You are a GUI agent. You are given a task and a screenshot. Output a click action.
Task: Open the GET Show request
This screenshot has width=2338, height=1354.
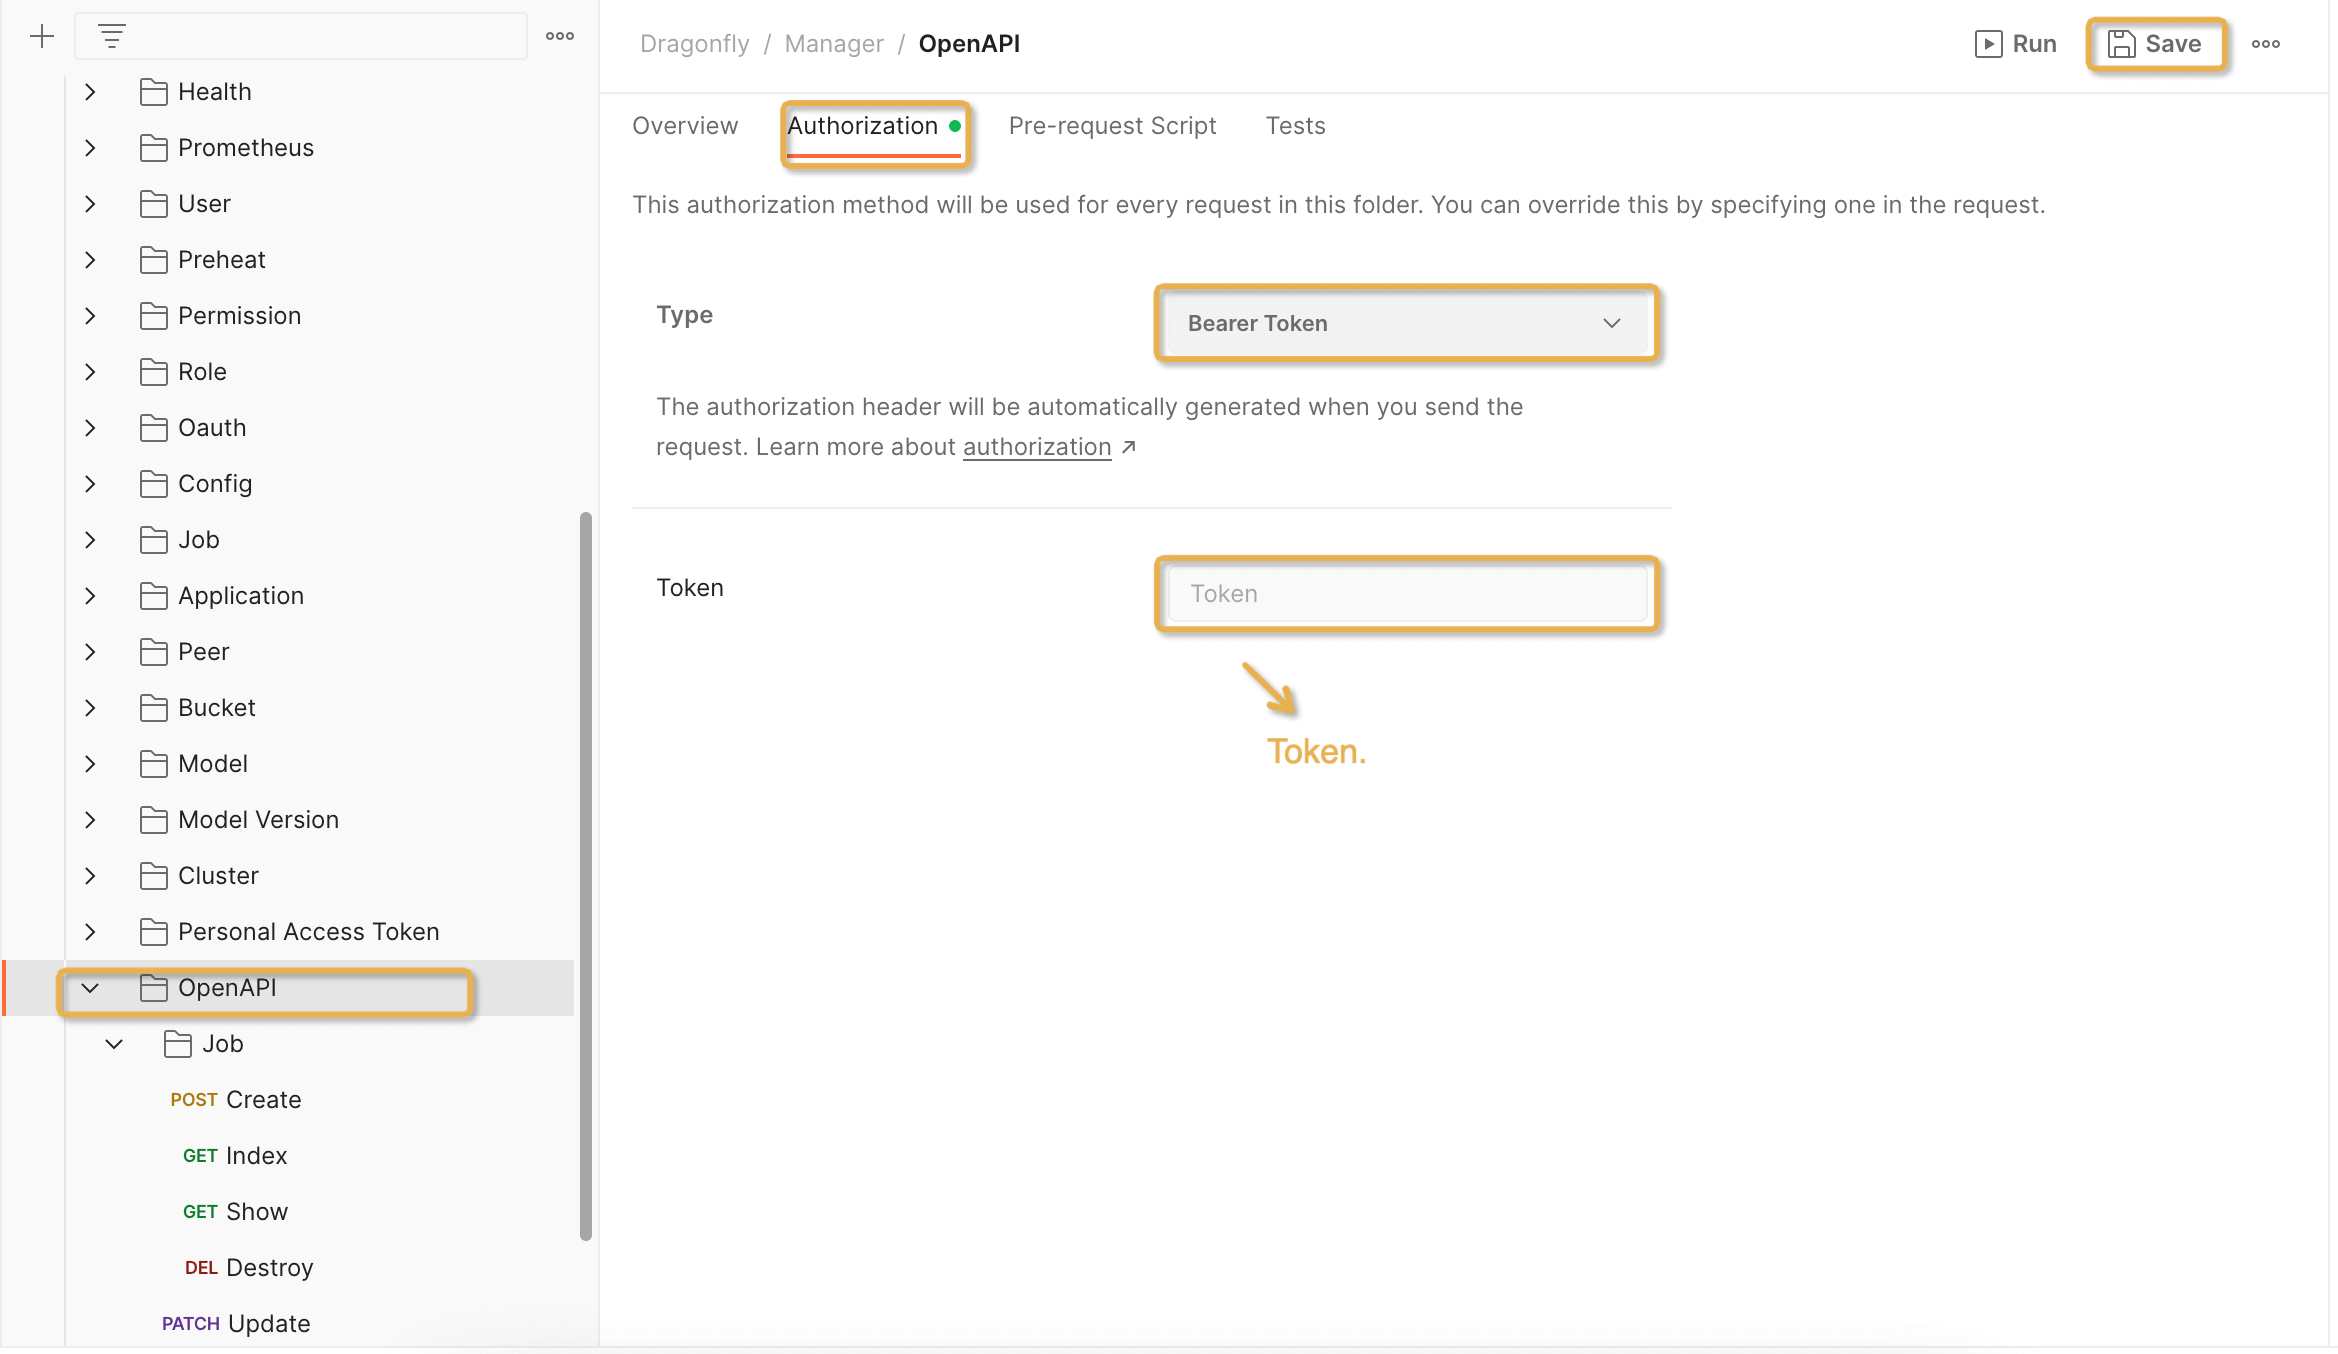(x=235, y=1212)
